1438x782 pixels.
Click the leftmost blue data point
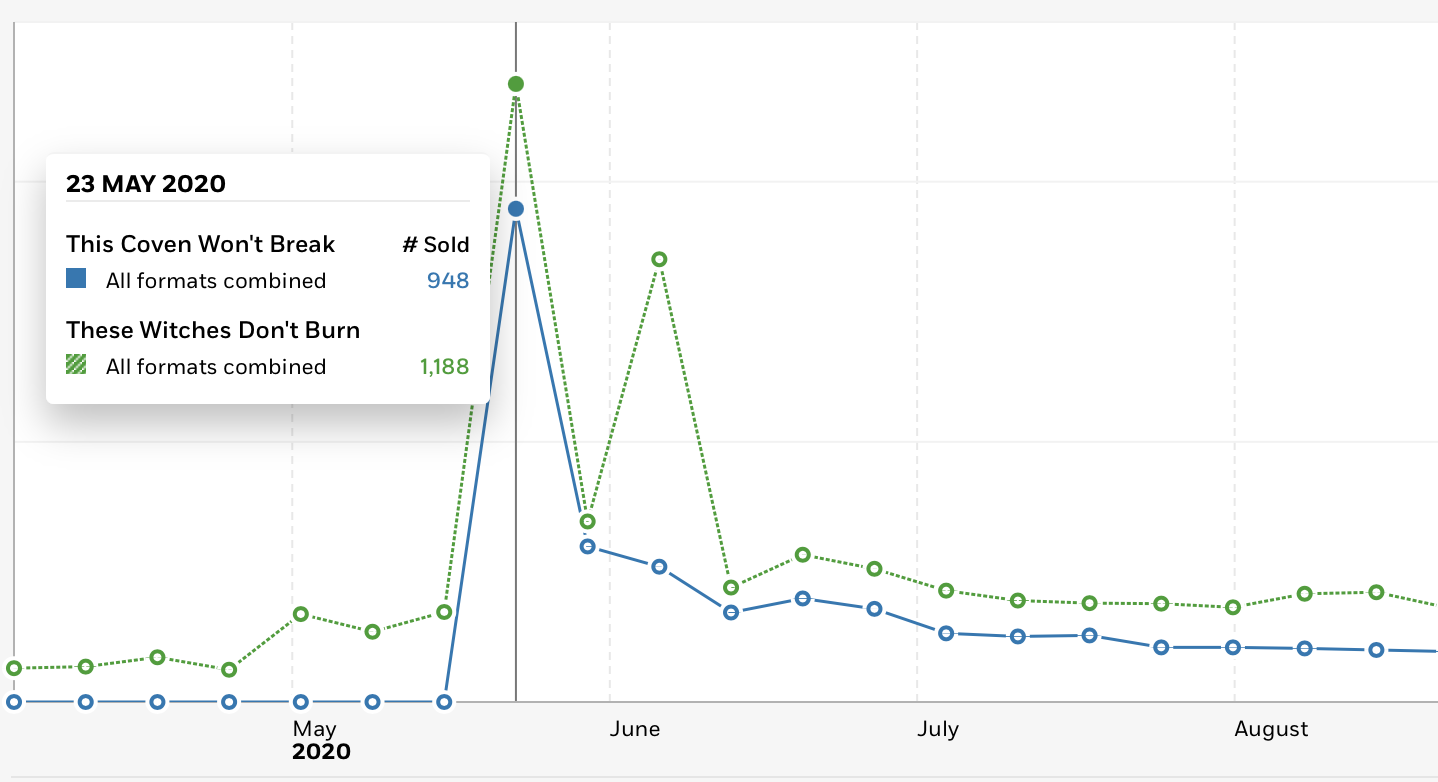[14, 702]
